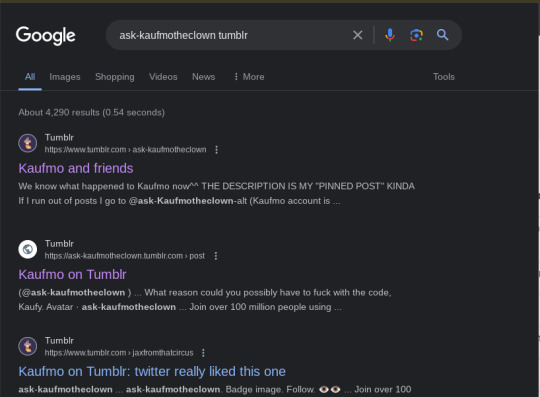
Task: Click the 'We know what happened to Kaufmo' snippet
Action: (x=216, y=186)
